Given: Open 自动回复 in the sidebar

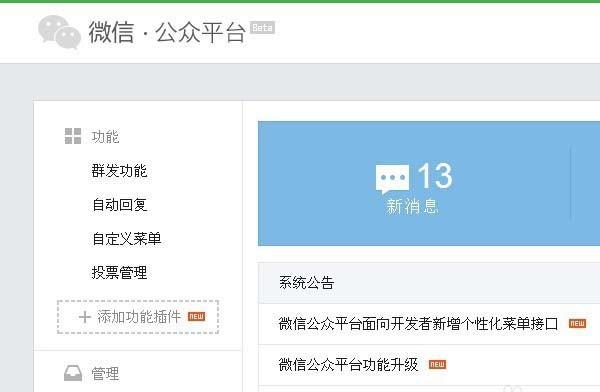Looking at the screenshot, I should tap(119, 204).
